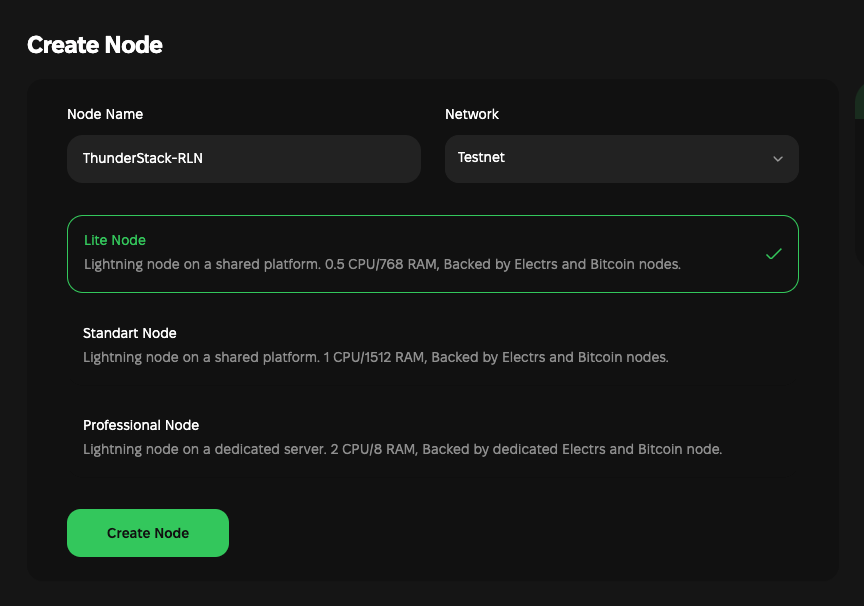Click the Create Node page heading
The height and width of the screenshot is (606, 864).
pos(95,45)
